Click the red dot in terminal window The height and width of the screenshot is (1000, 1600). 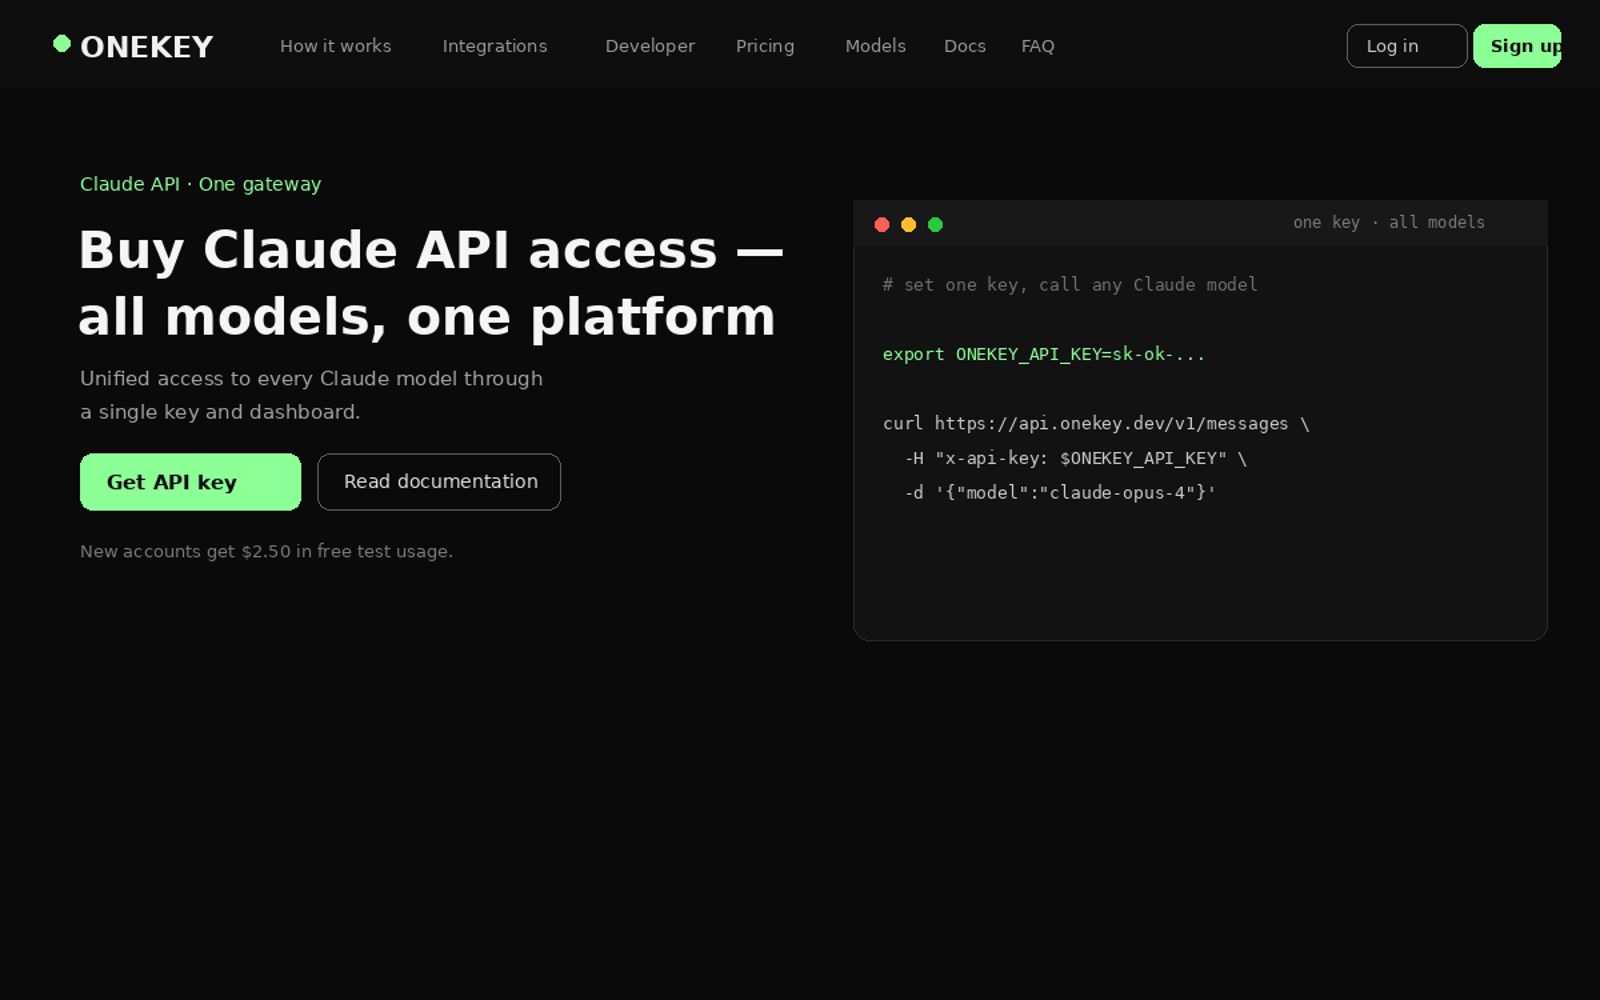click(x=882, y=224)
